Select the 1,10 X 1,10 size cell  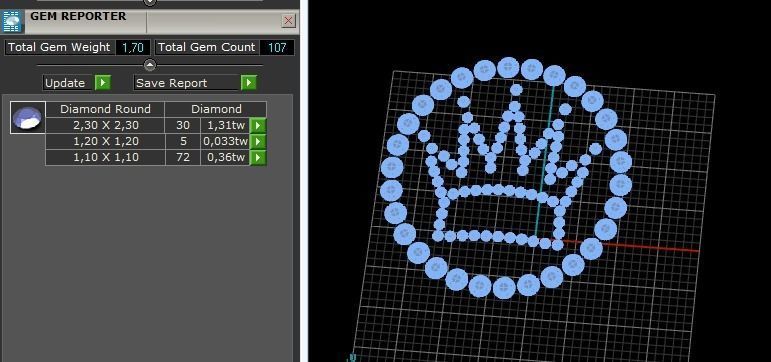(105, 157)
